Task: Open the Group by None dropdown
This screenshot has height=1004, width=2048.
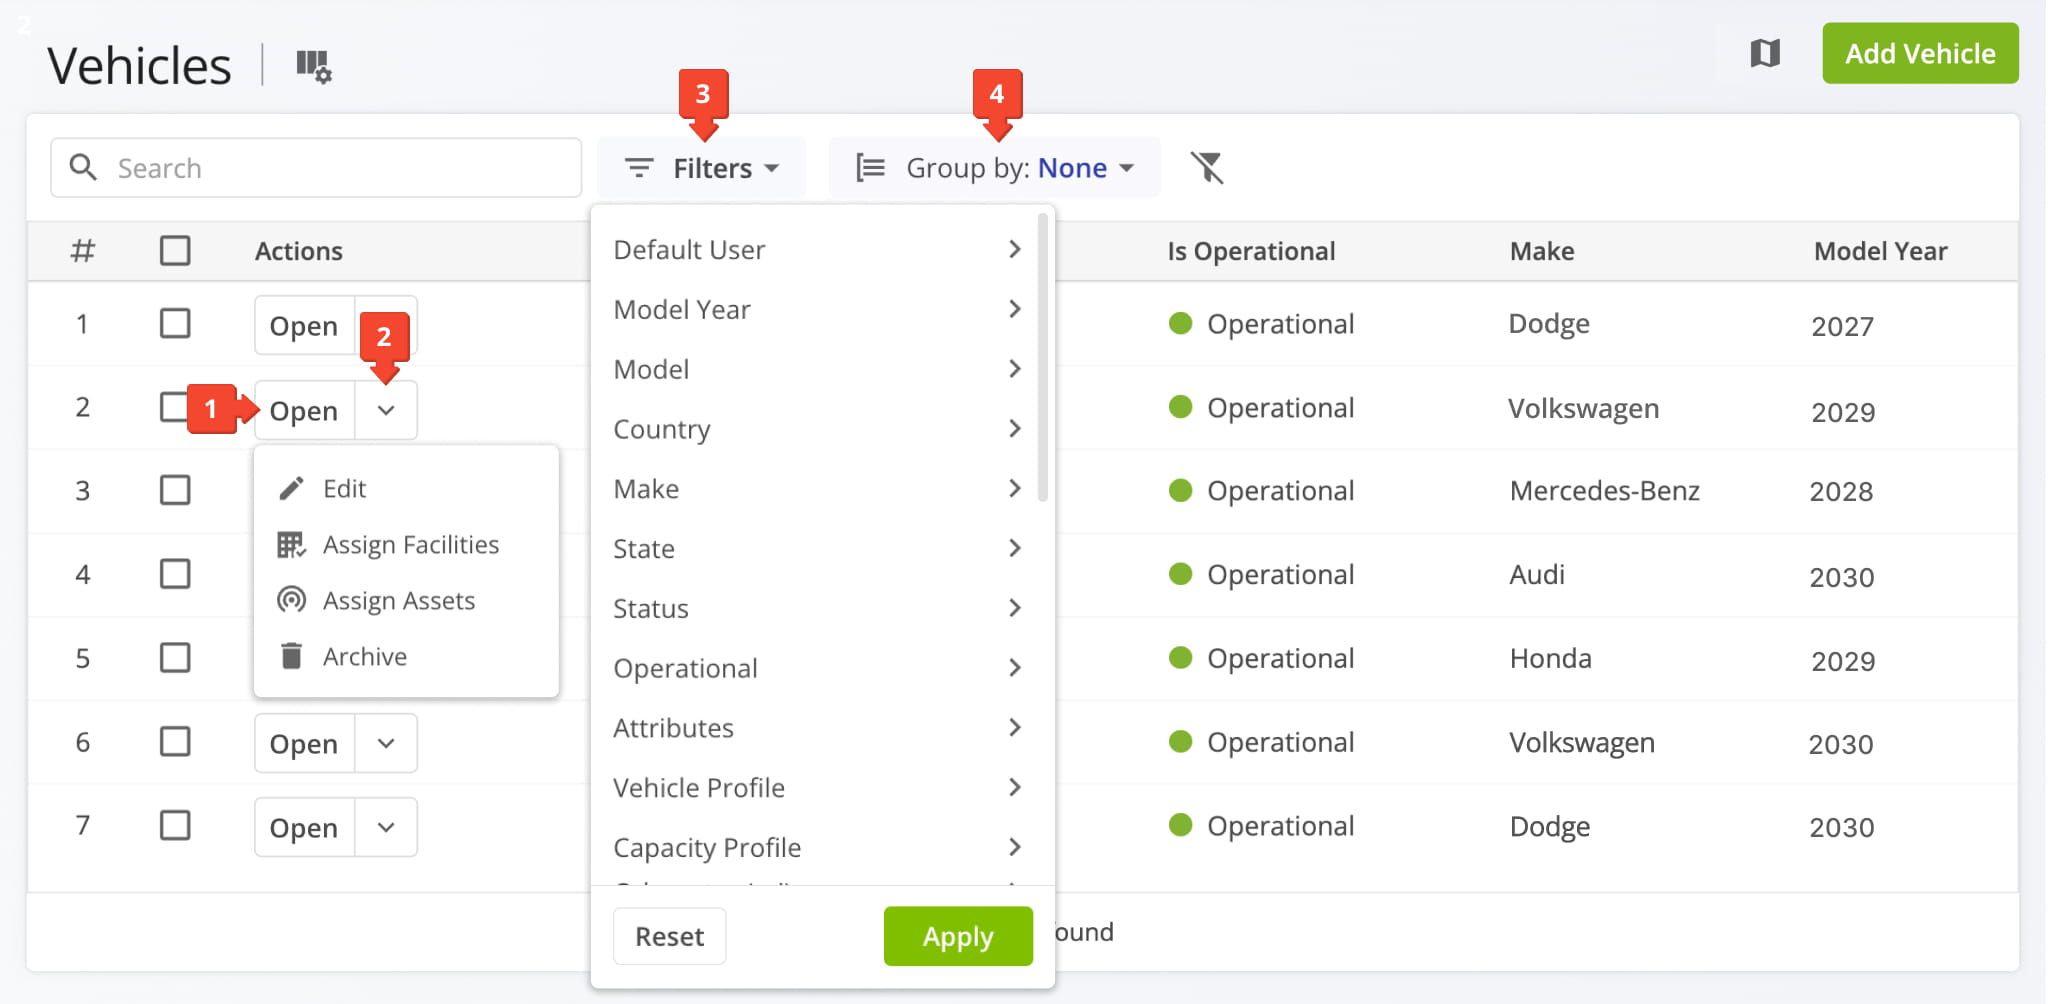Action: point(995,168)
